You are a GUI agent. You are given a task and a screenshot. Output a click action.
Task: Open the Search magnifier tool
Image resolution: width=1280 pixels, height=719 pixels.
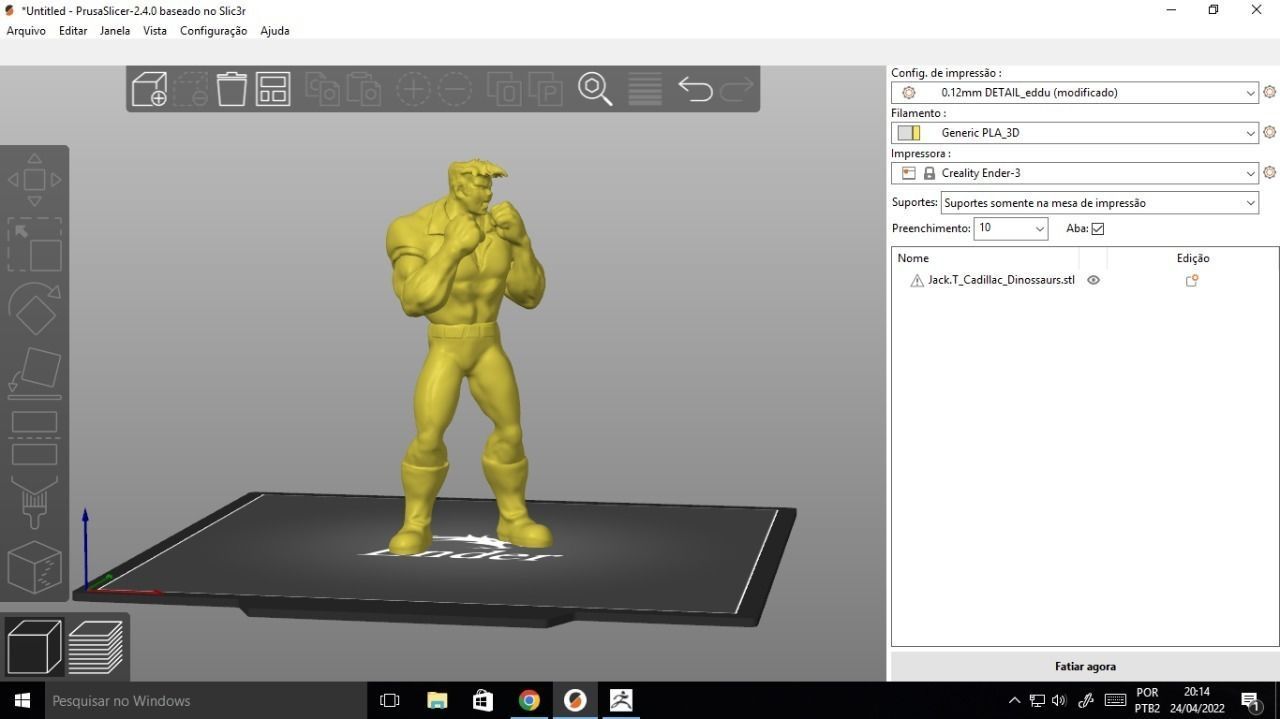tap(595, 89)
